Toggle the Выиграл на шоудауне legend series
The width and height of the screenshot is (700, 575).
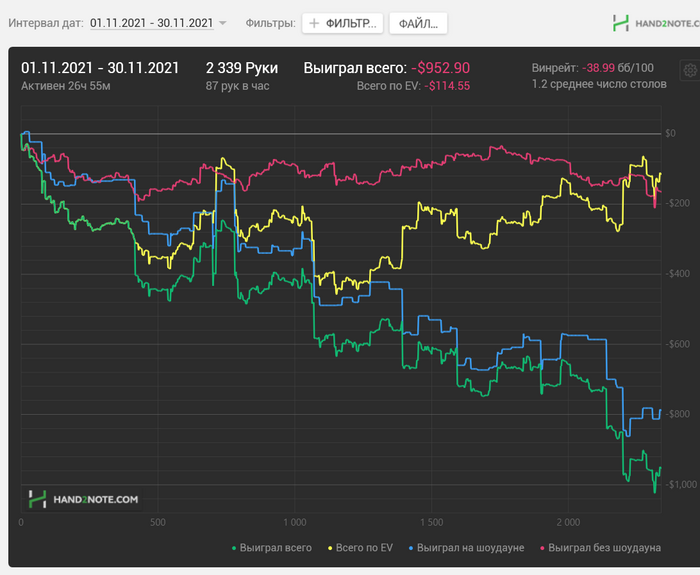tap(466, 548)
